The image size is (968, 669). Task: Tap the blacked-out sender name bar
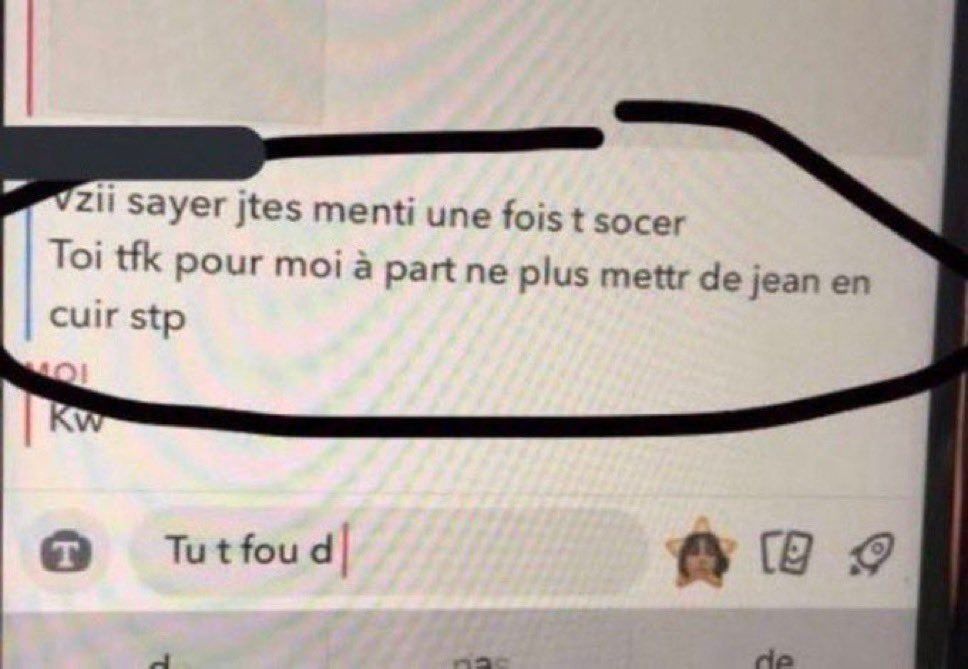click(x=132, y=152)
